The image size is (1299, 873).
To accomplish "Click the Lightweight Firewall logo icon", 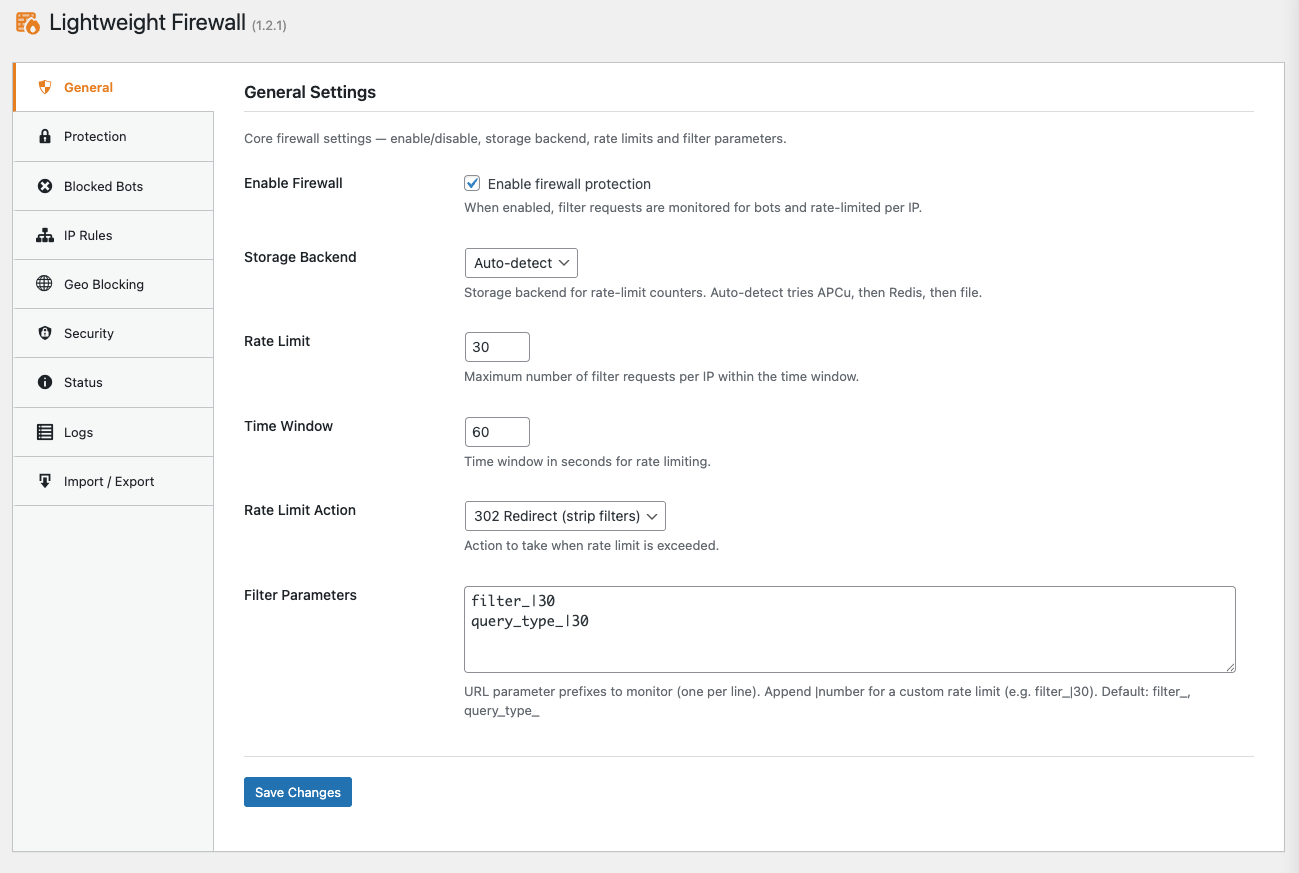I will click(x=26, y=22).
